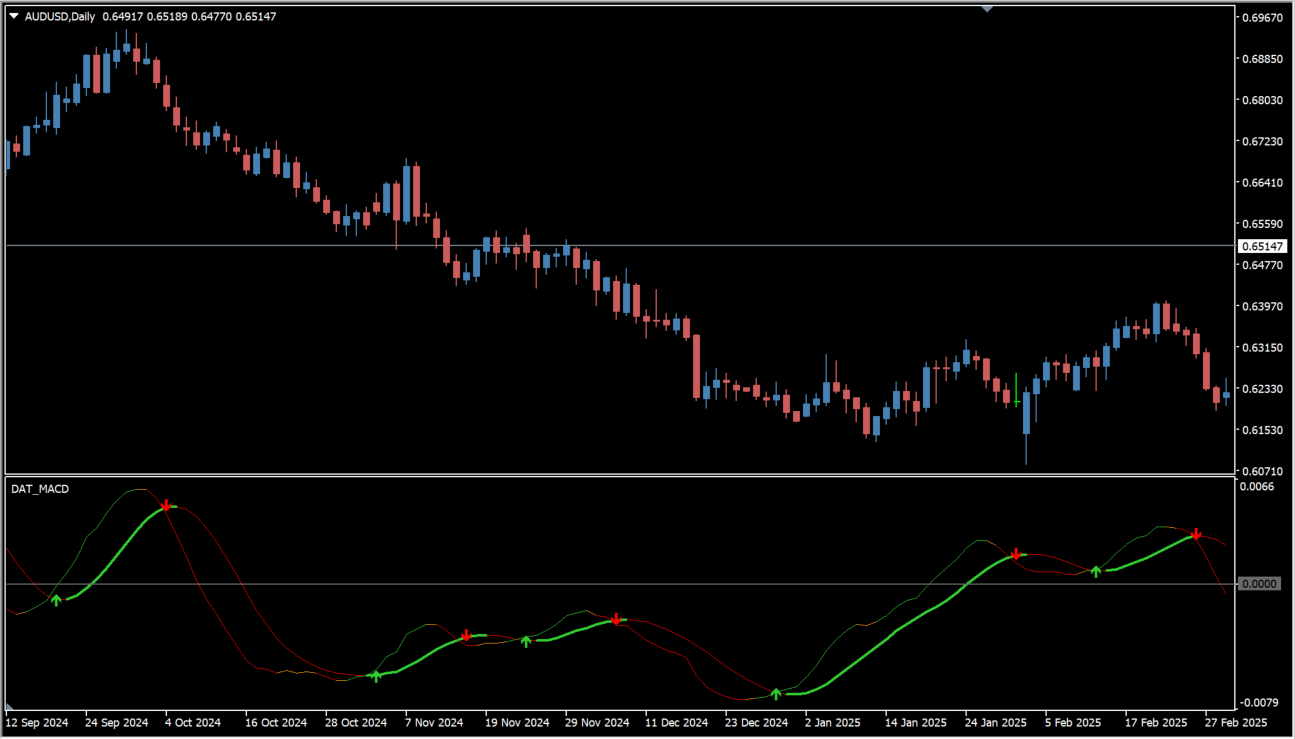Open the chart menu triangle beside AUDUSD,Daily

[14, 16]
